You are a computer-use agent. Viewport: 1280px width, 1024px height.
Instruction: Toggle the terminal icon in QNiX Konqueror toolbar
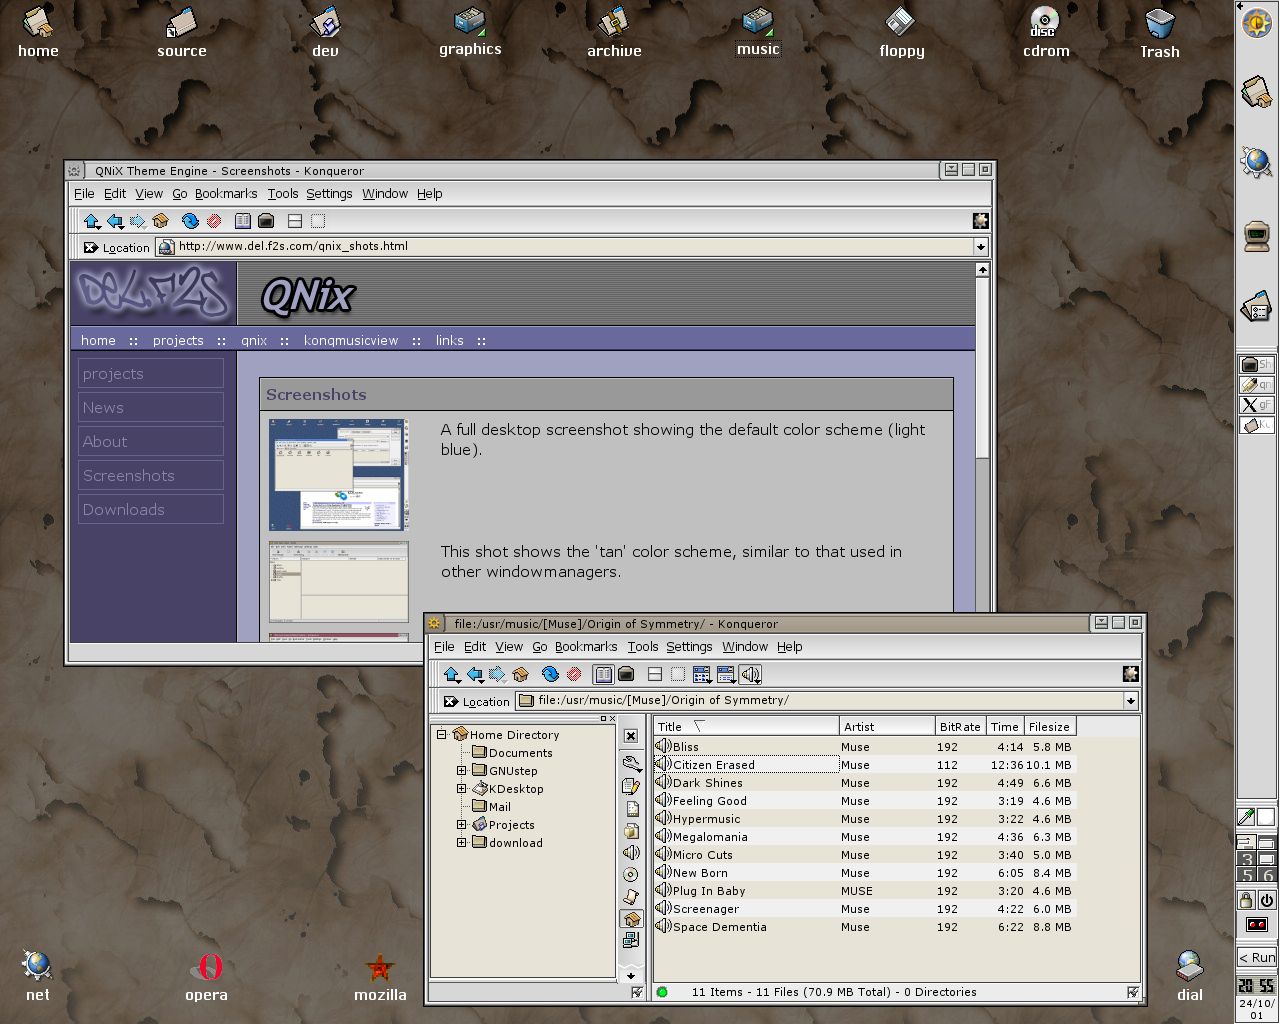click(266, 221)
